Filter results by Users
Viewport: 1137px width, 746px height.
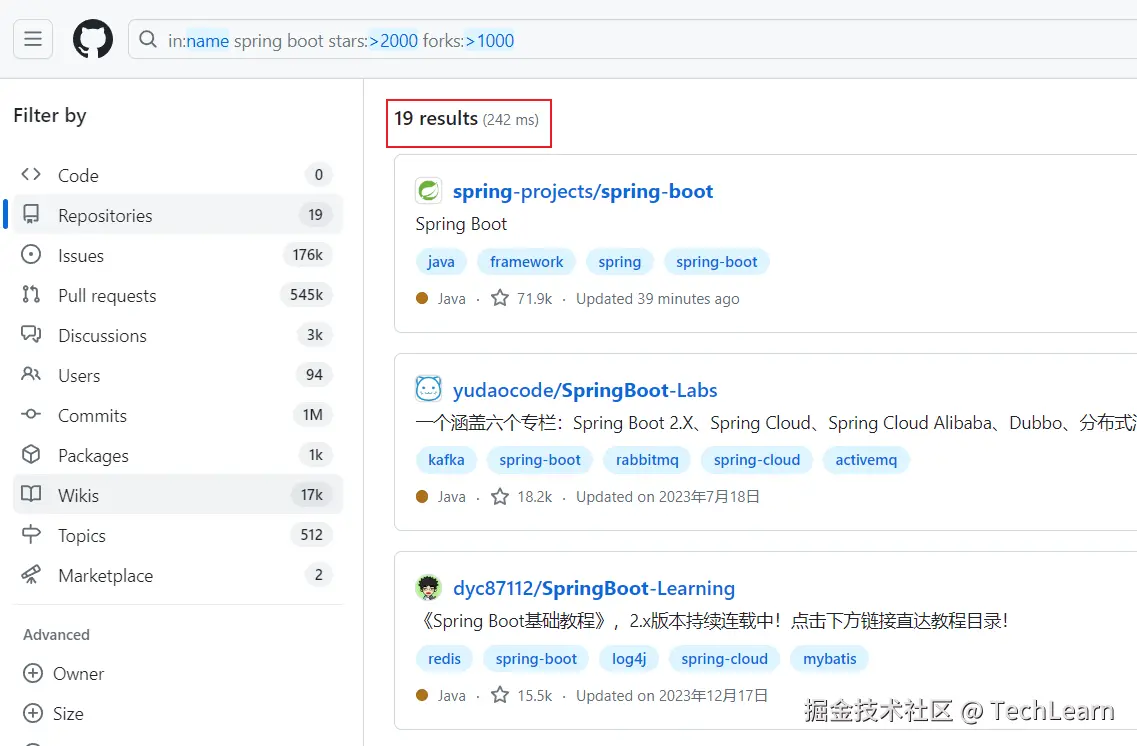click(178, 375)
